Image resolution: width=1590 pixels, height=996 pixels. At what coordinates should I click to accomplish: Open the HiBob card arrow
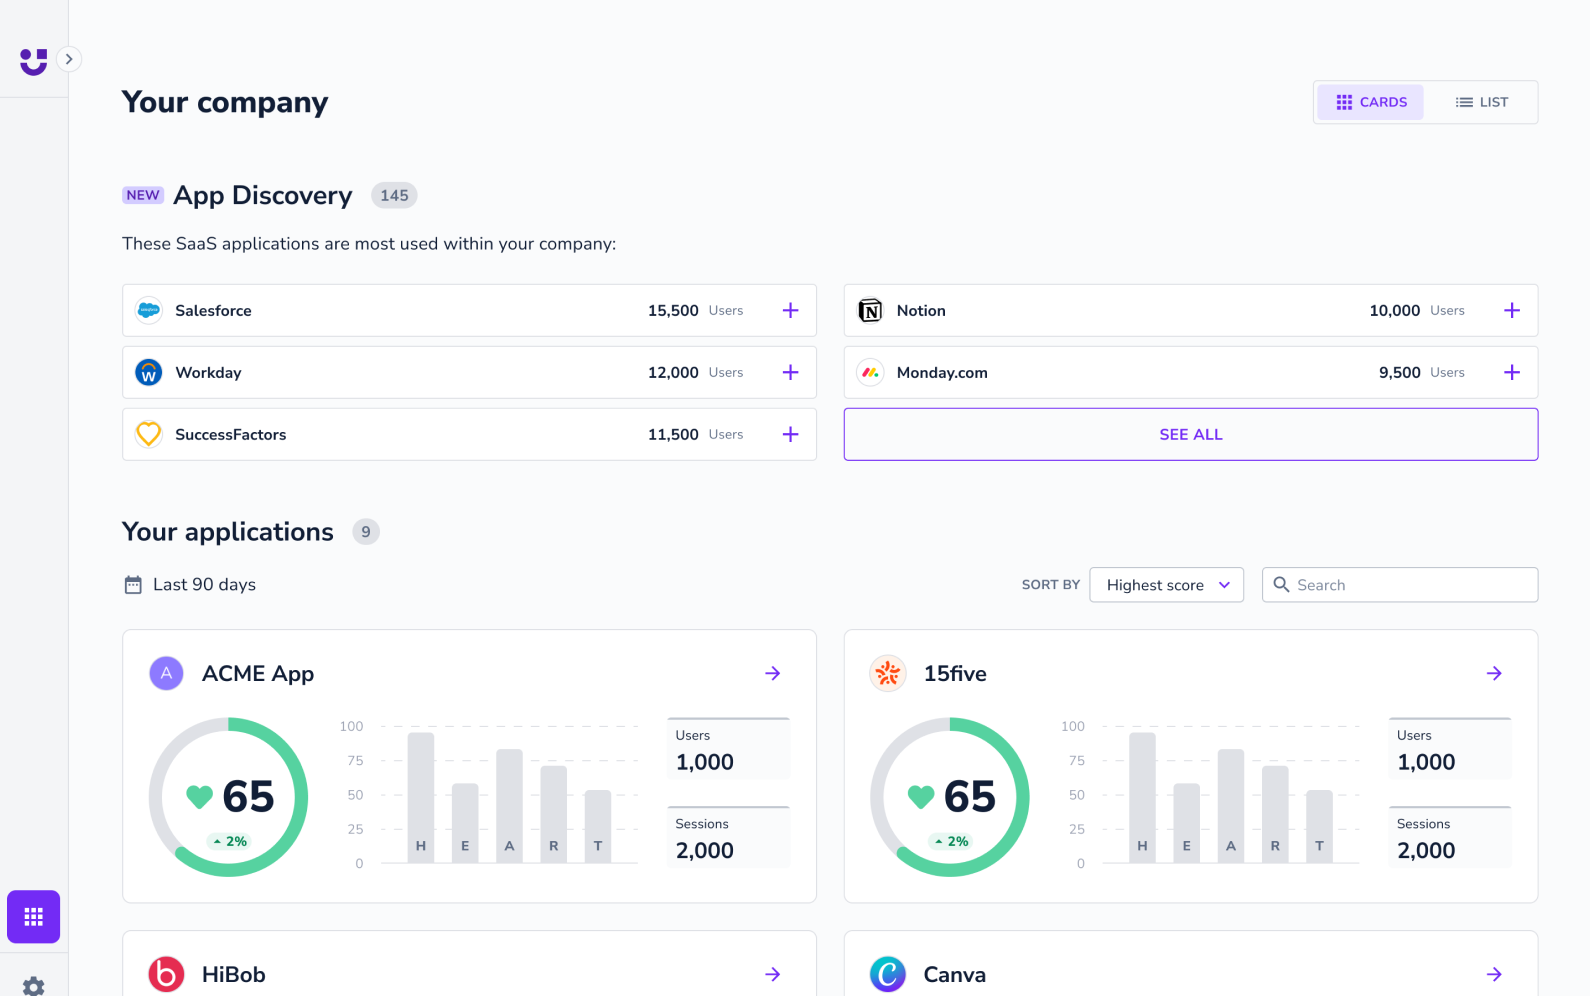click(772, 974)
